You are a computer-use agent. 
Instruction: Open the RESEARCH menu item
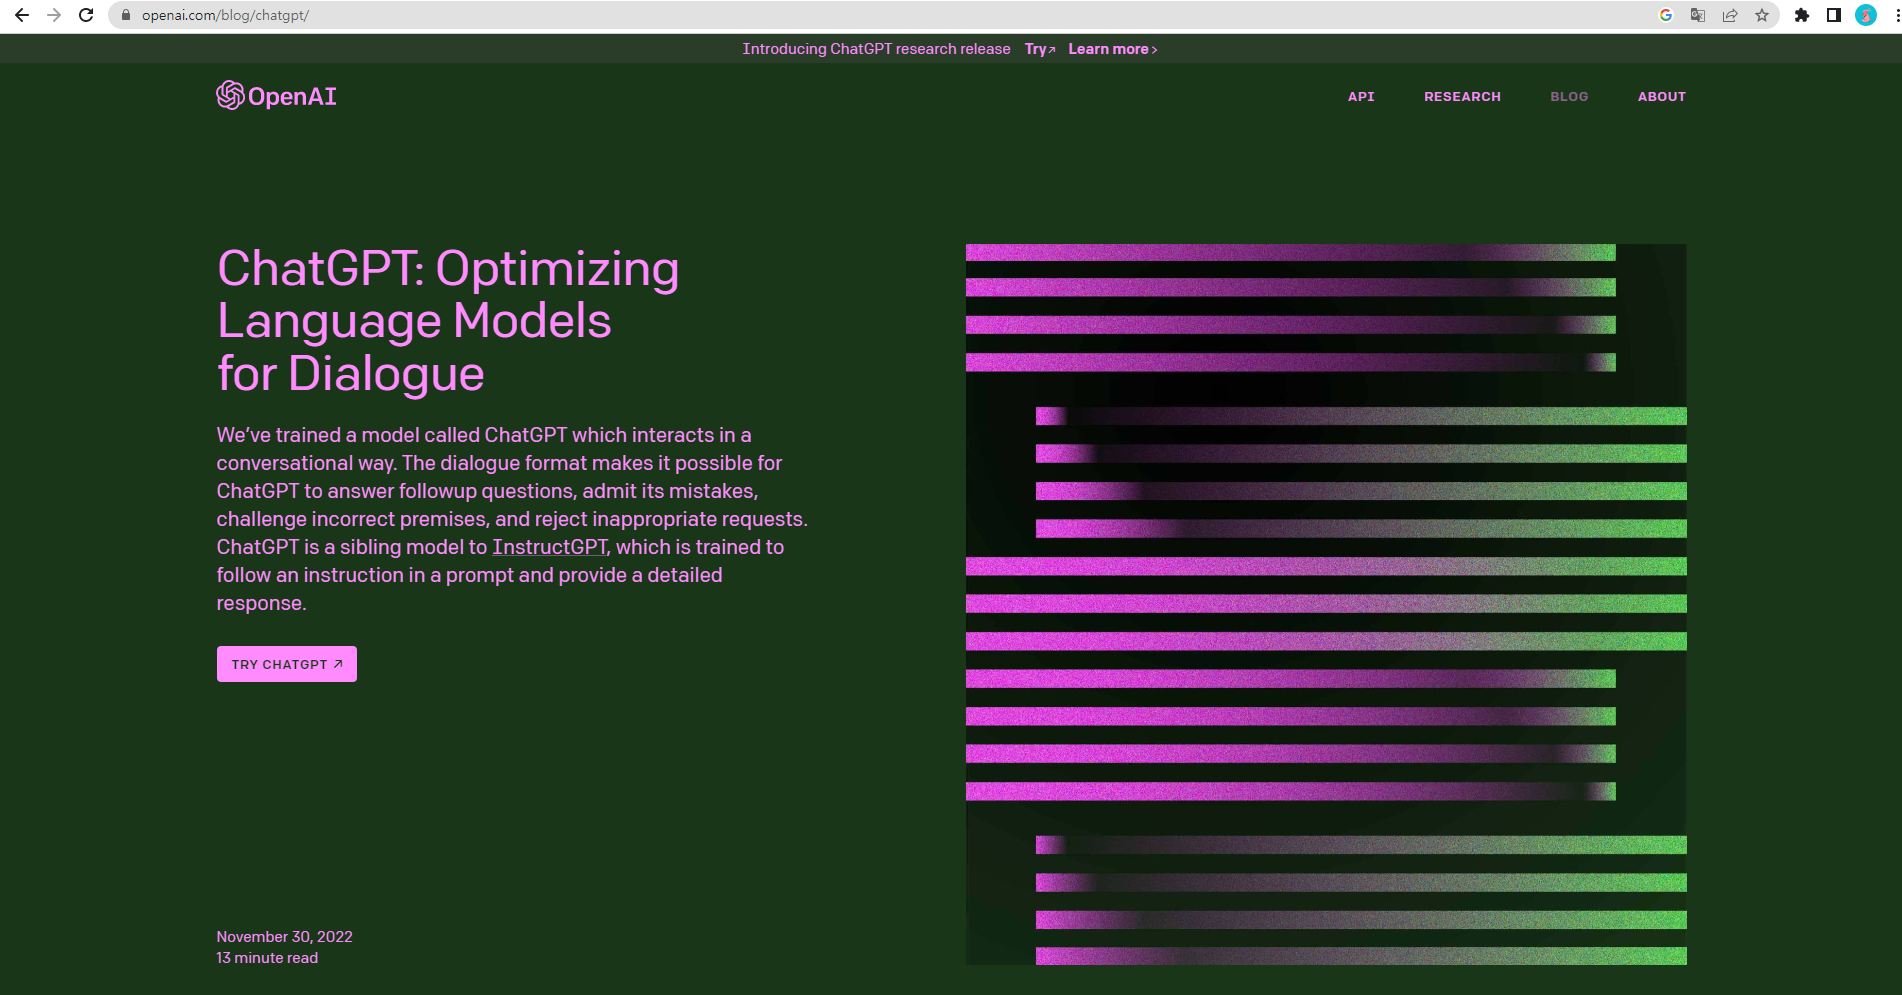(x=1462, y=97)
